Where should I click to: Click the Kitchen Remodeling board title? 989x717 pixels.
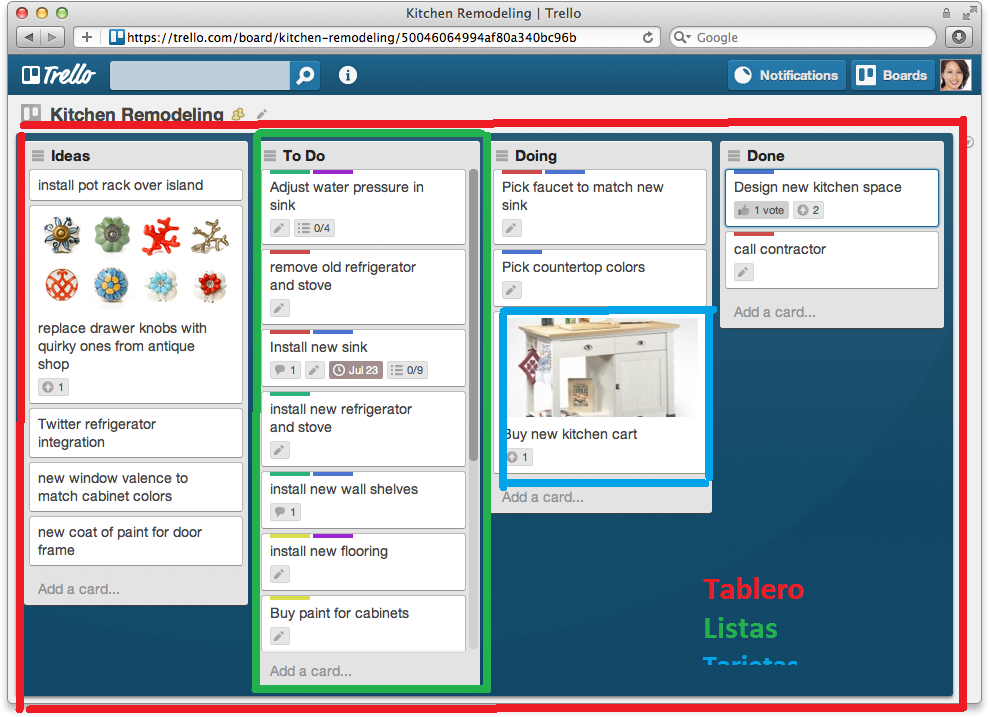tap(137, 115)
